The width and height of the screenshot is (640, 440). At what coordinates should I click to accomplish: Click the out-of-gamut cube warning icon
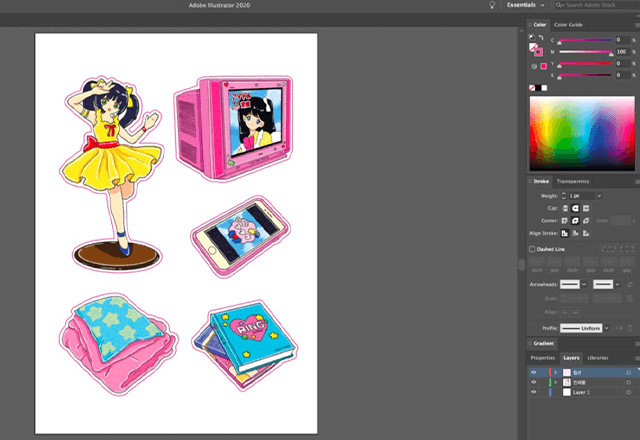click(534, 66)
